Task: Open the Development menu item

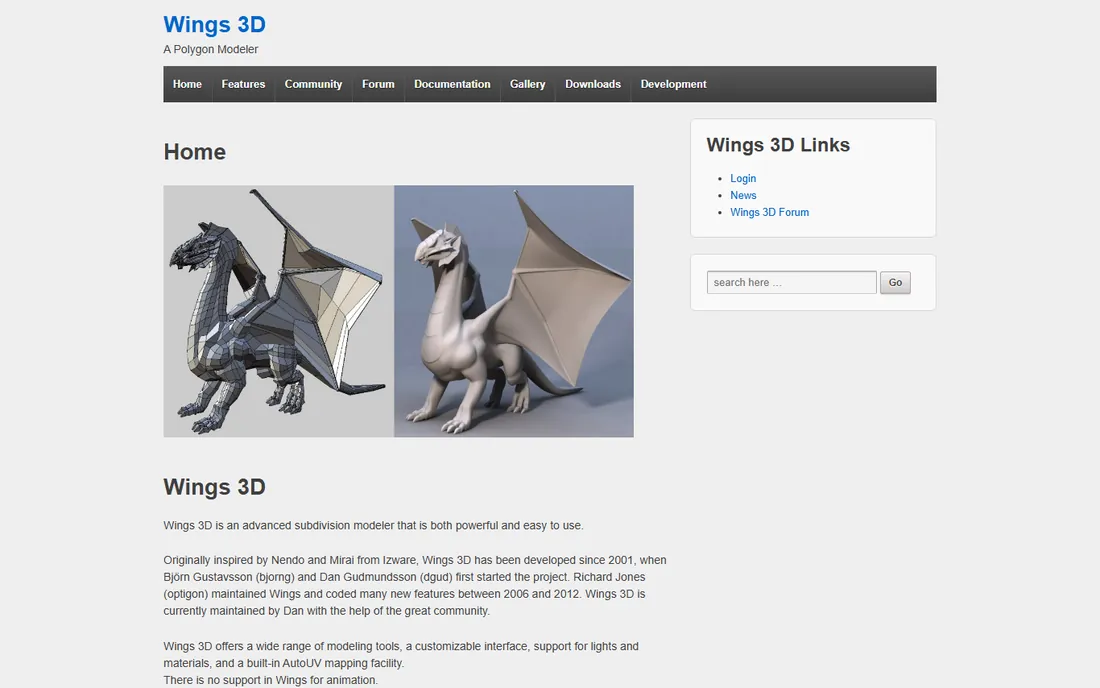Action: coord(673,84)
